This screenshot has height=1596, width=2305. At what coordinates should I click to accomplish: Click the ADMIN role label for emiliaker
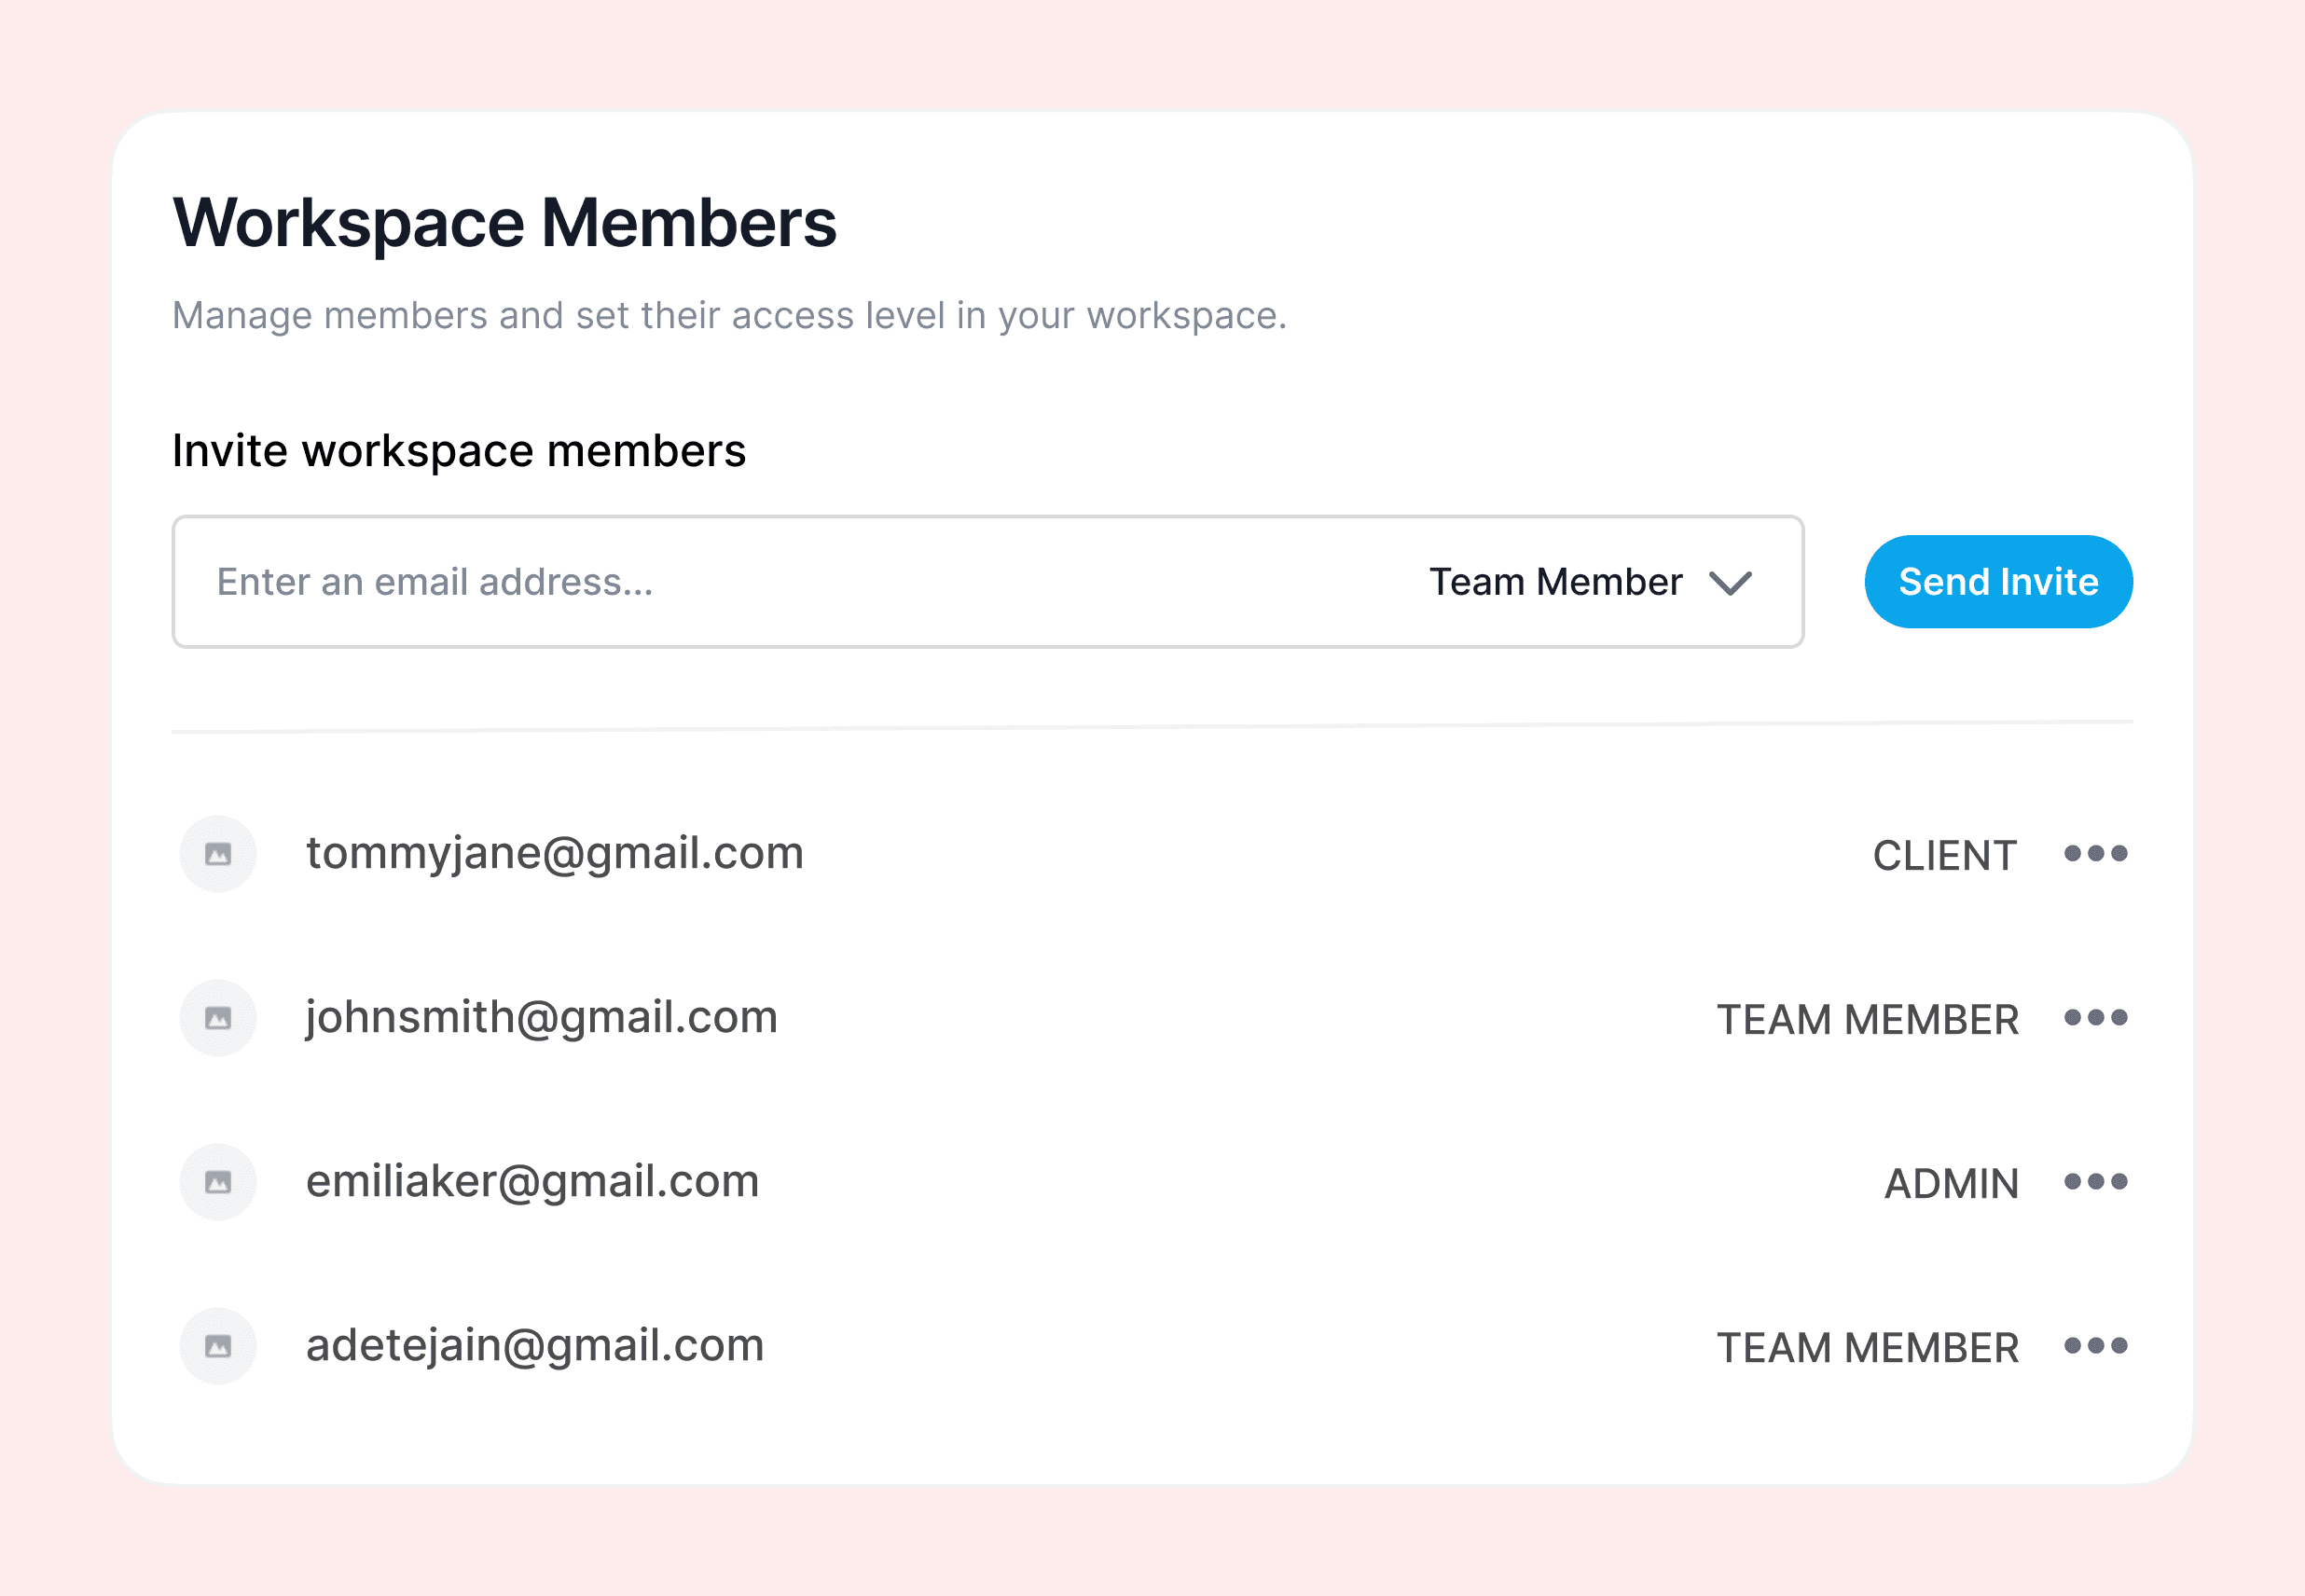(x=1950, y=1183)
